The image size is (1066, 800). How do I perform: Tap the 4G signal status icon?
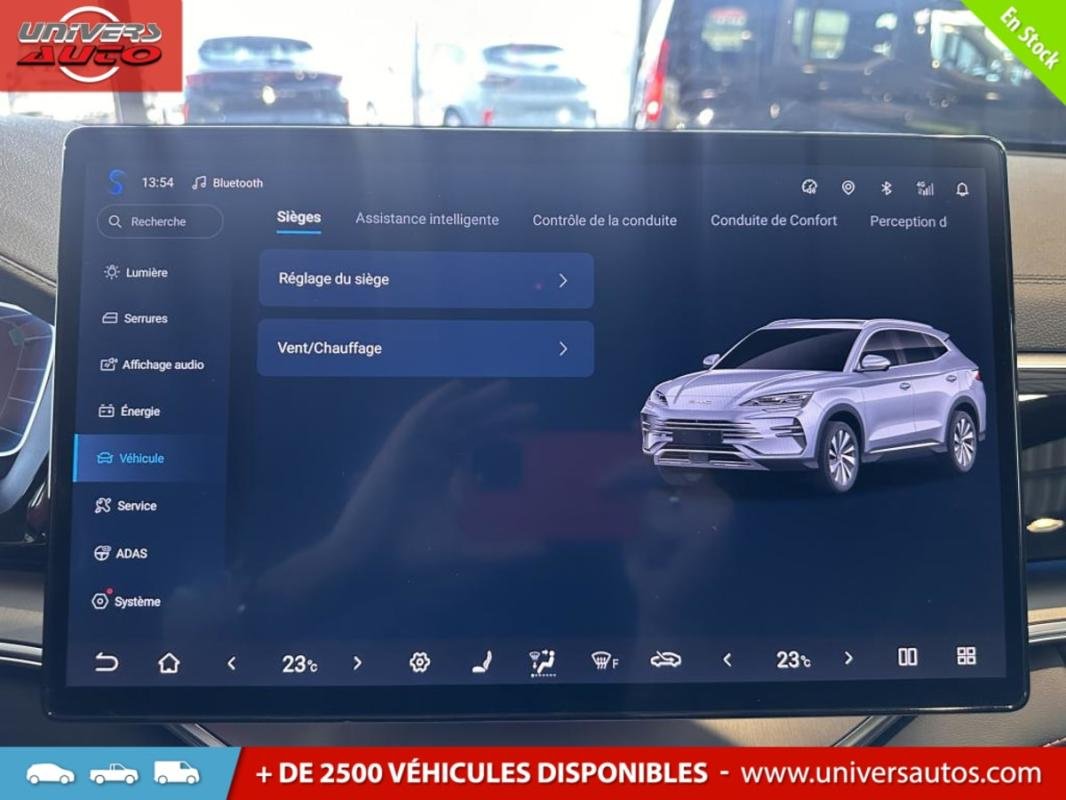pos(925,188)
